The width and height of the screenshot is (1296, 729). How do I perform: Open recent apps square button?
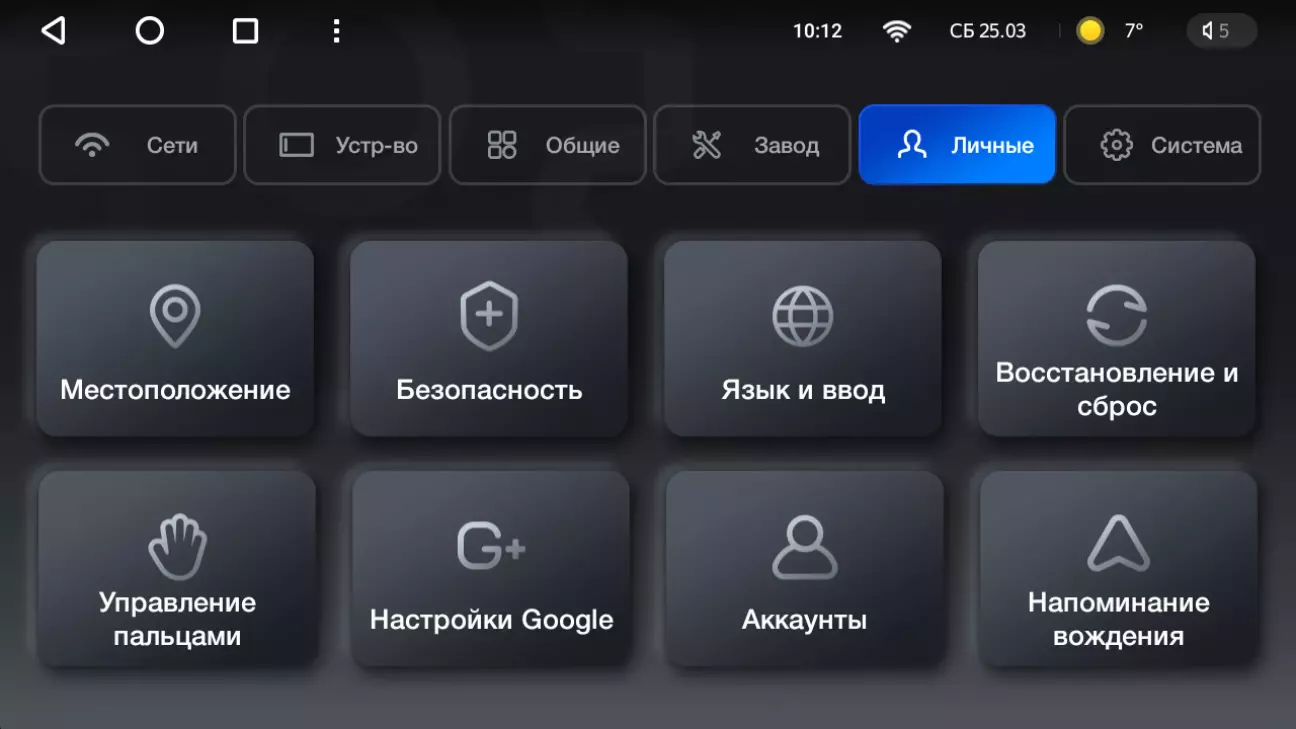click(x=245, y=31)
